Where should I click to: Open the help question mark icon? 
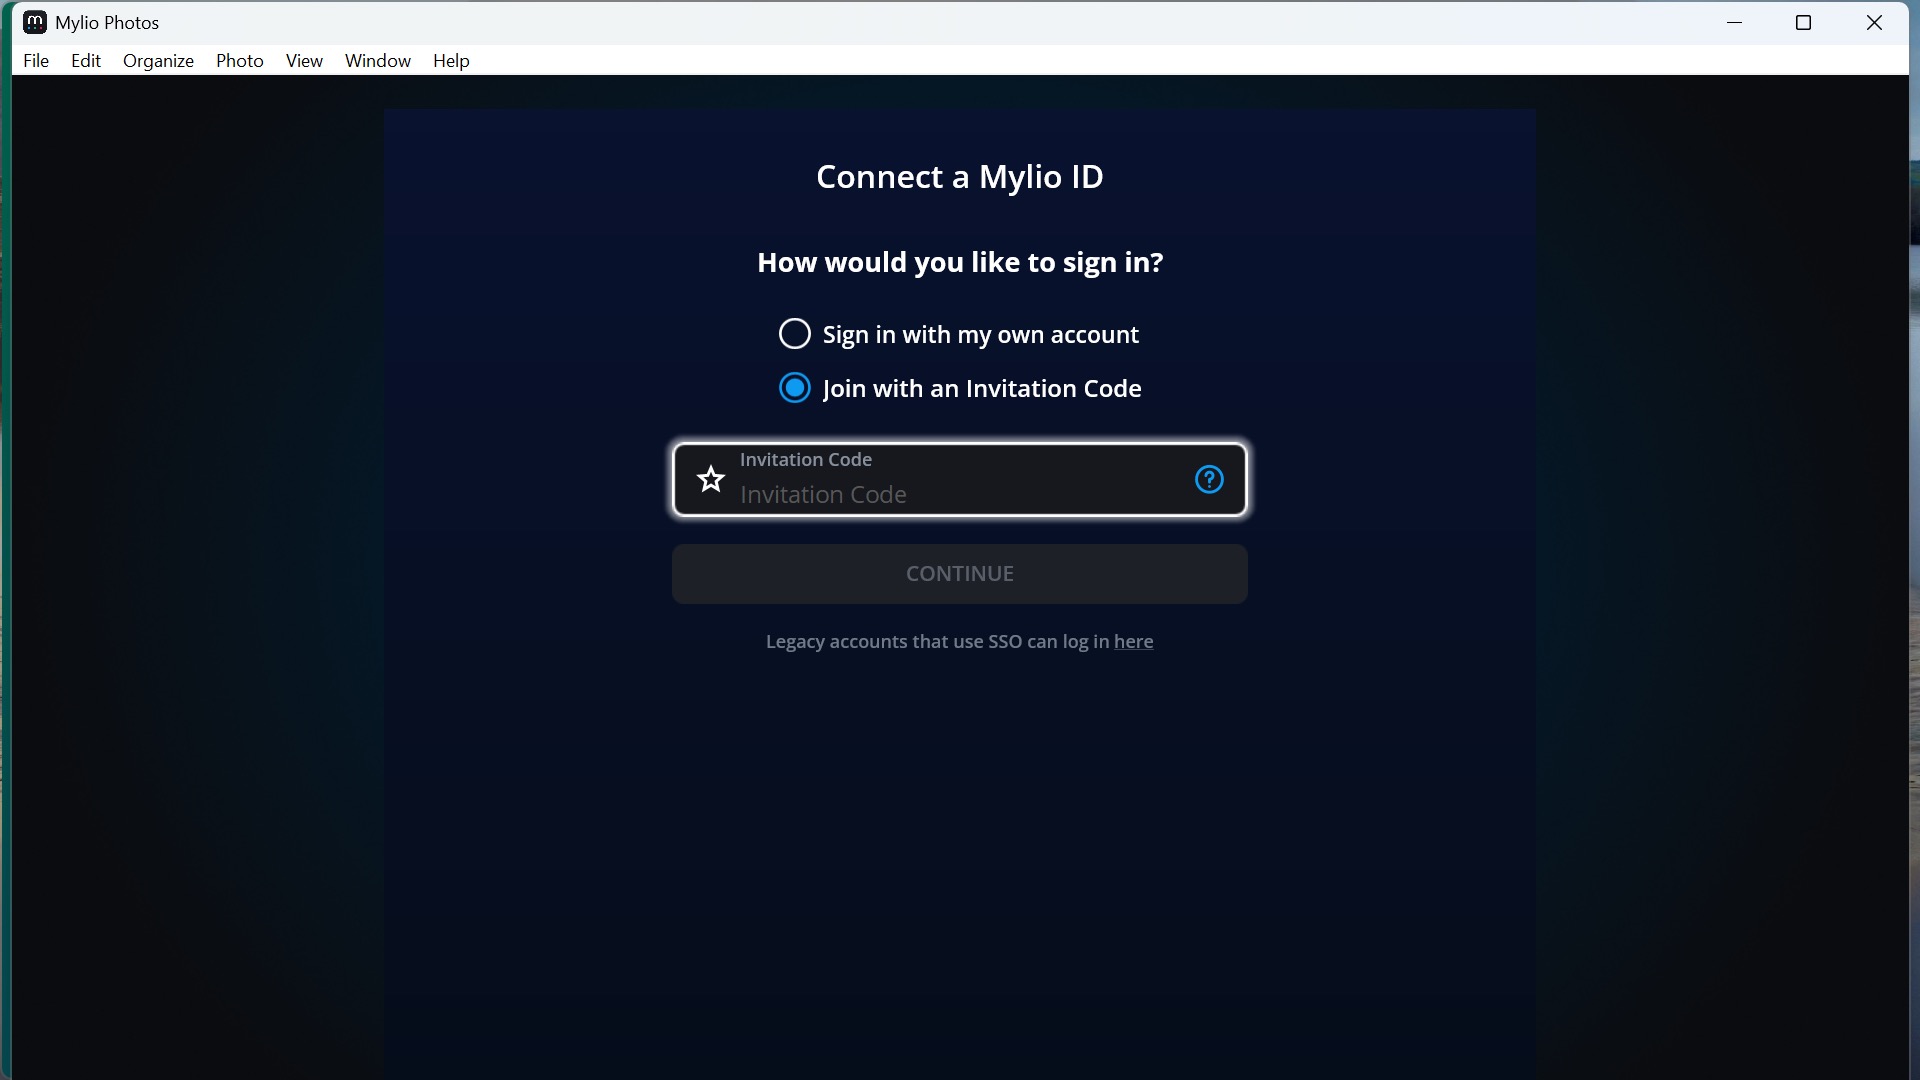click(1209, 479)
